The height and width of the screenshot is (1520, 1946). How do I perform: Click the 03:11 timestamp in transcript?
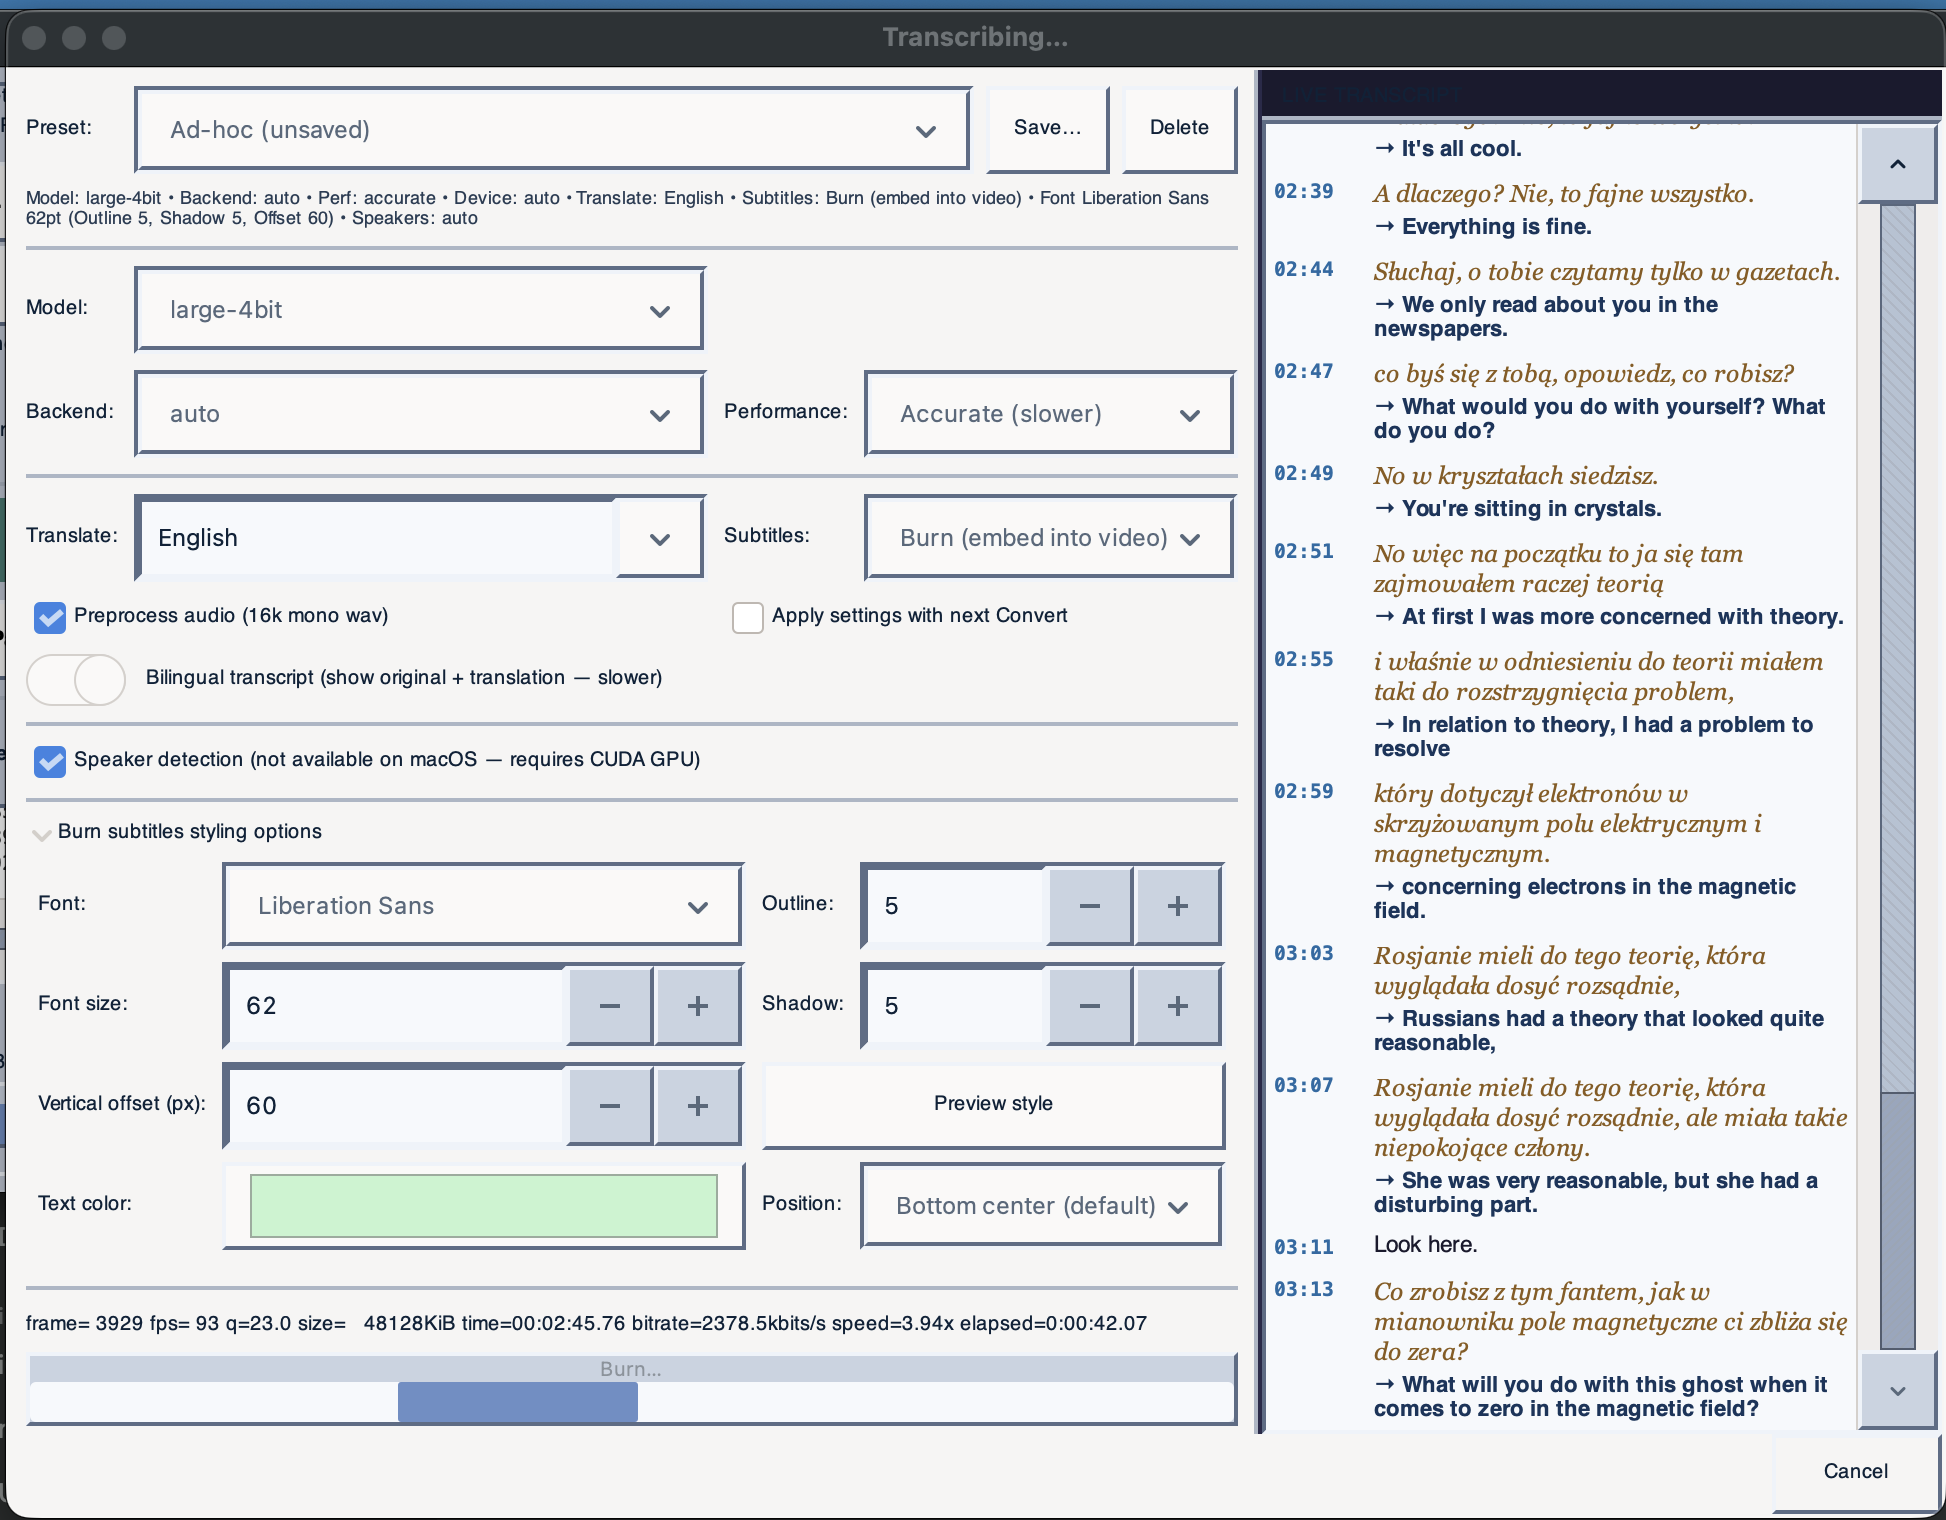click(x=1303, y=1248)
